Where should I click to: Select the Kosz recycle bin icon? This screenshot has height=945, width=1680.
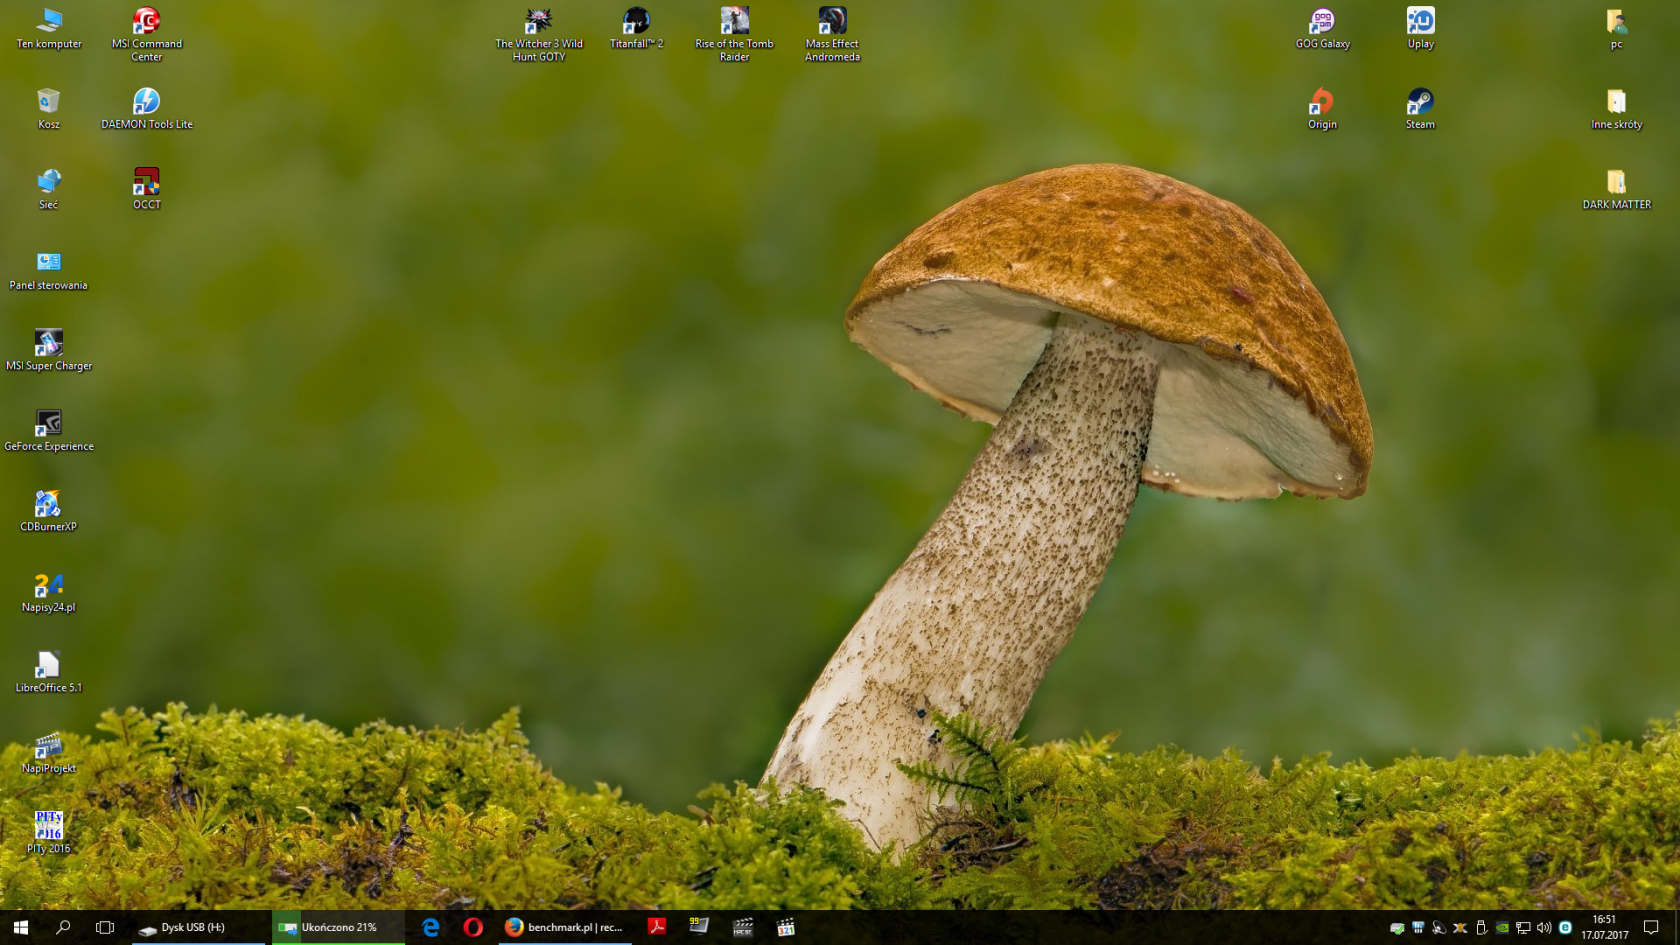[49, 109]
